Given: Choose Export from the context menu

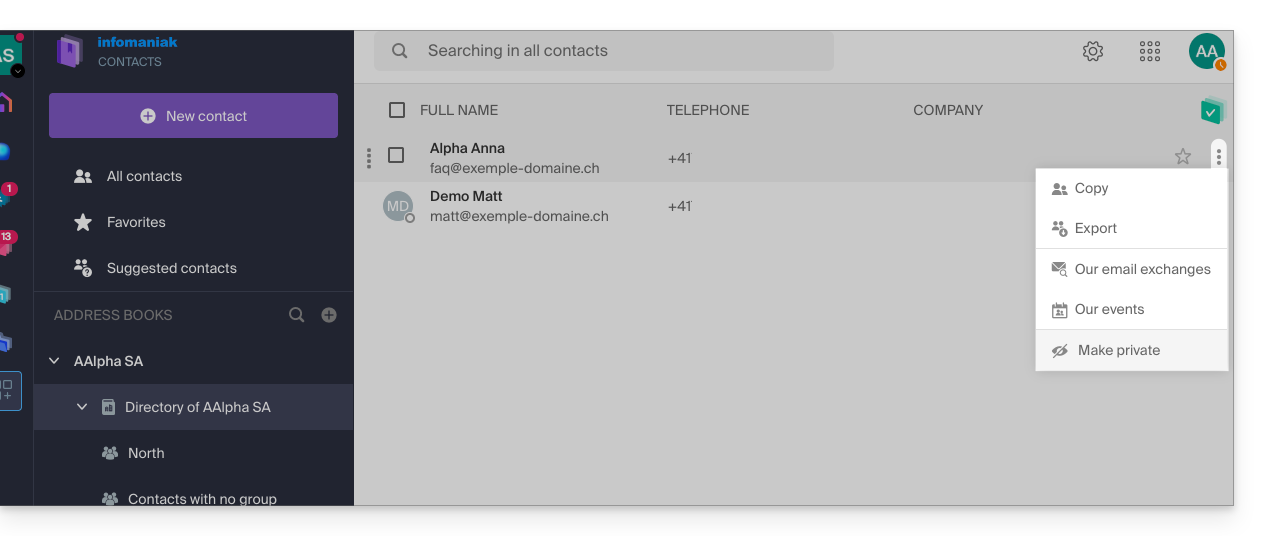Looking at the screenshot, I should click(x=1095, y=228).
